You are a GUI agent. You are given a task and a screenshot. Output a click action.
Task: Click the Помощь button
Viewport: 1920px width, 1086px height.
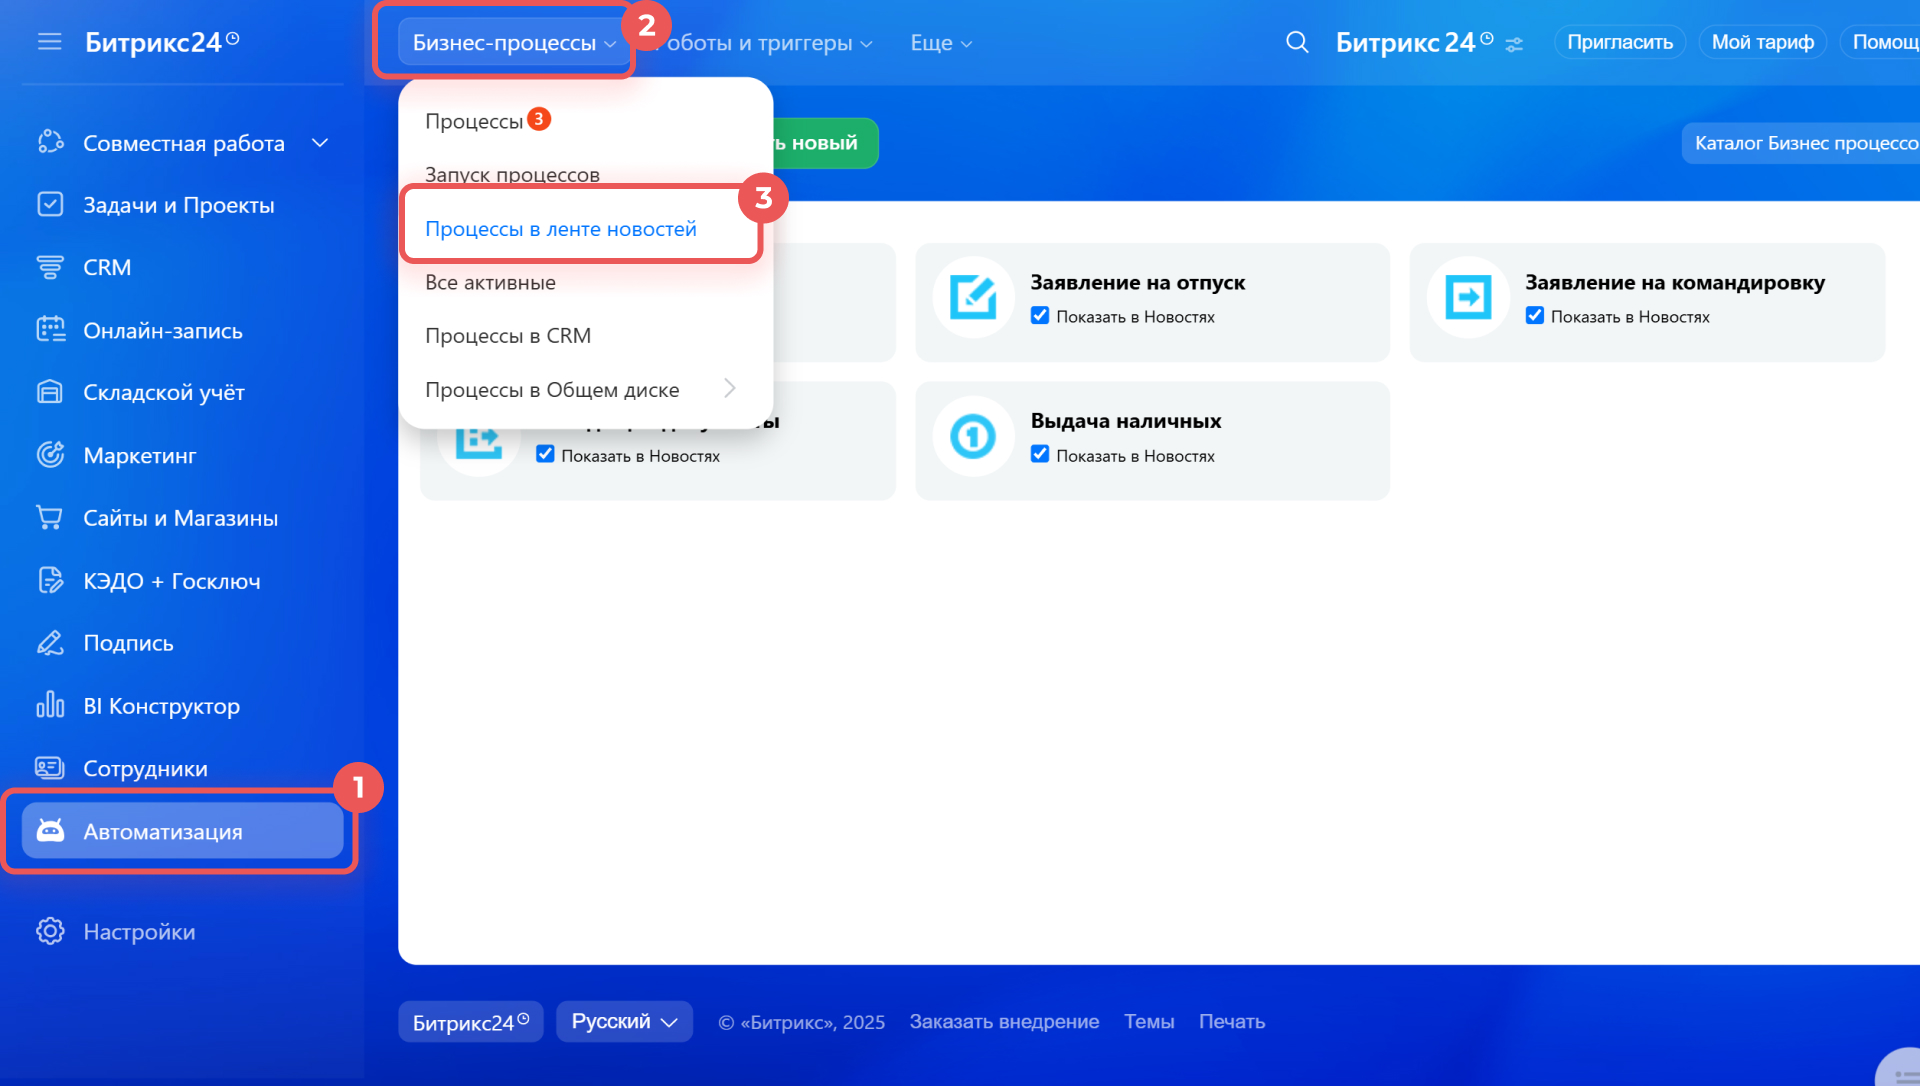click(1881, 42)
